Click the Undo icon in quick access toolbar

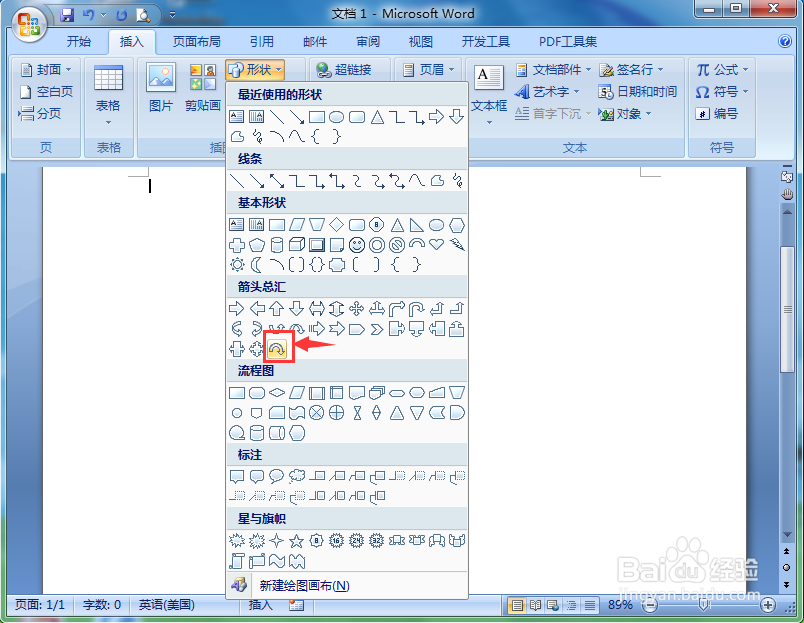tap(89, 15)
